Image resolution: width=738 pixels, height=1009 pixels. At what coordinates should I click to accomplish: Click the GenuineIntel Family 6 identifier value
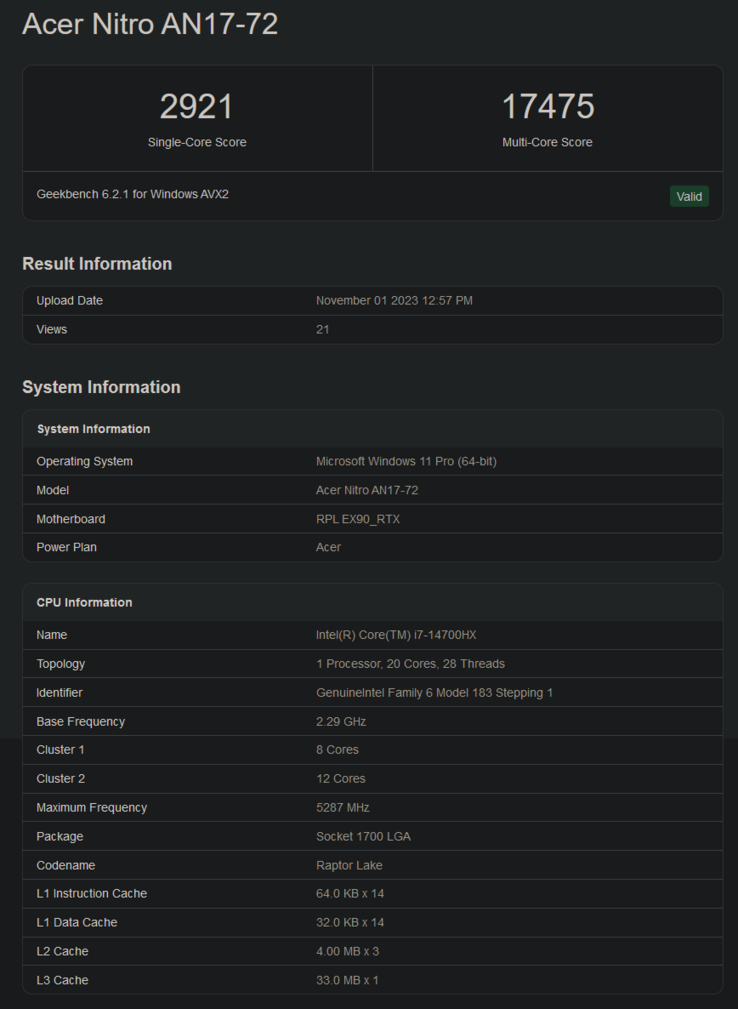click(434, 693)
